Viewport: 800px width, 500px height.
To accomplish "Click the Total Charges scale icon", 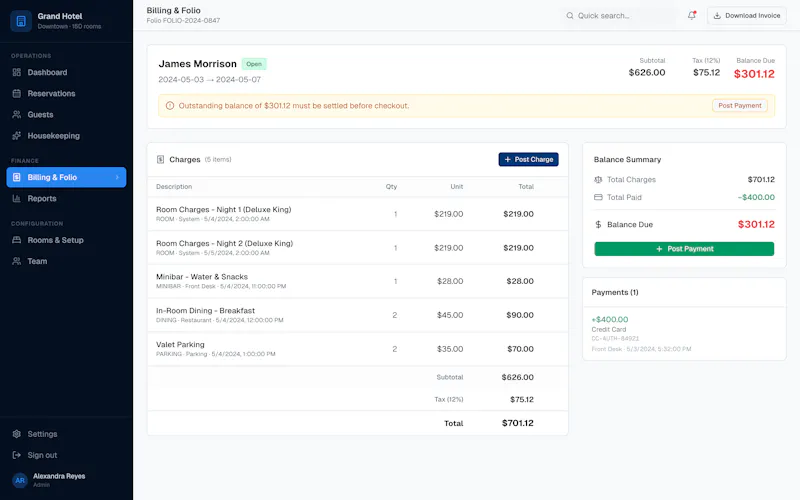I will point(598,180).
